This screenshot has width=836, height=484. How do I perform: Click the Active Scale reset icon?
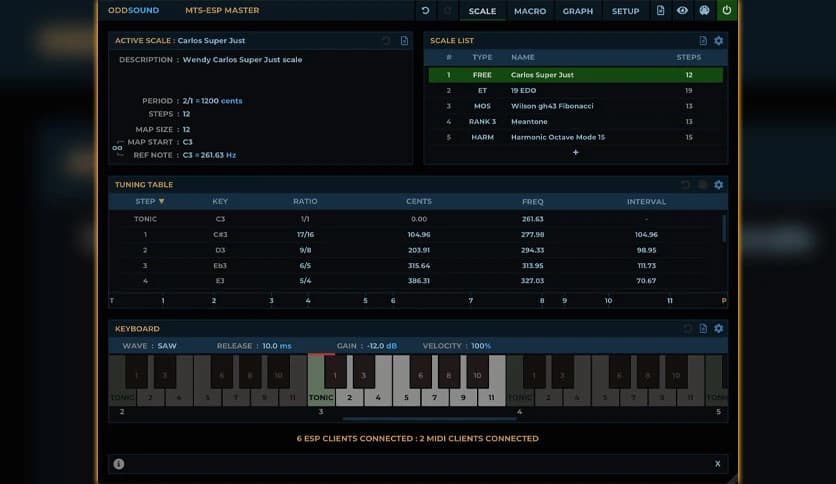[386, 41]
